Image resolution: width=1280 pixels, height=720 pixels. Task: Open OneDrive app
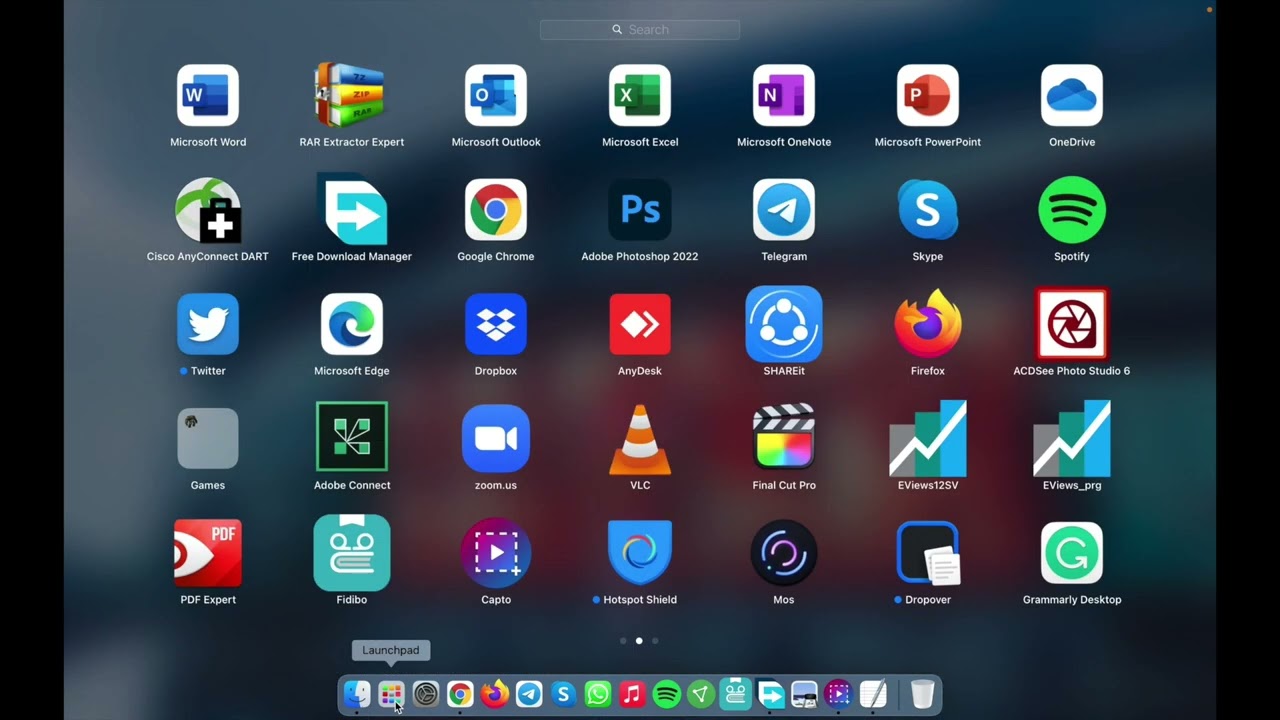pos(1072,96)
